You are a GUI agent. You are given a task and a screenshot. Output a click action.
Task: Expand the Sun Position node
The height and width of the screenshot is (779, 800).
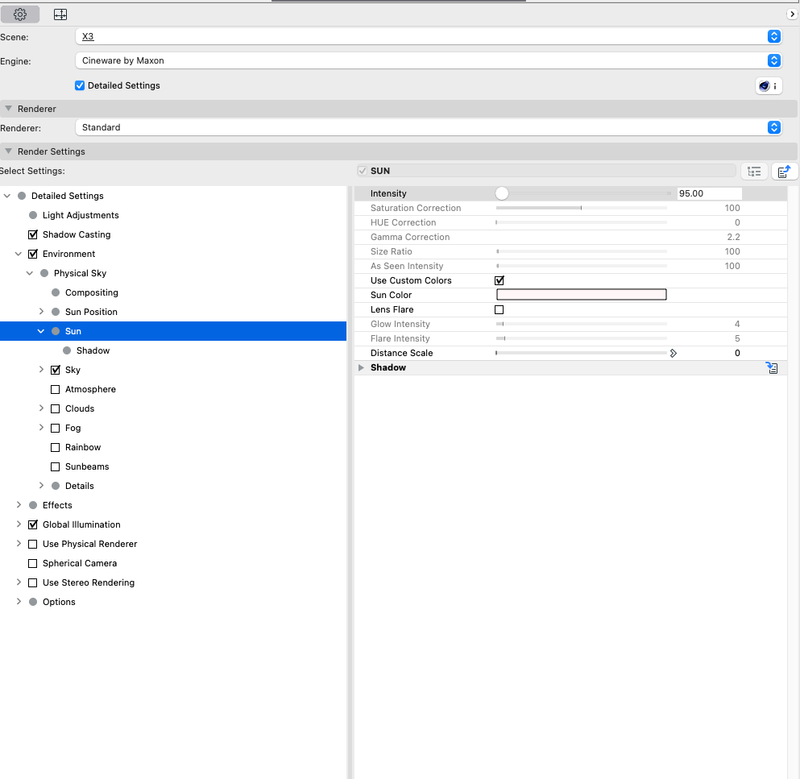pyautogui.click(x=41, y=312)
